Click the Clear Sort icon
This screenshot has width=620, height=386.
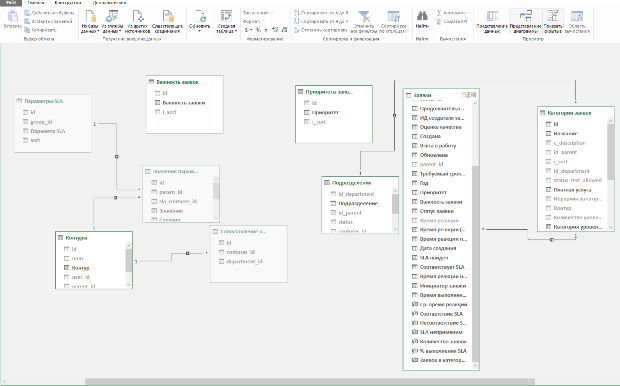click(297, 30)
